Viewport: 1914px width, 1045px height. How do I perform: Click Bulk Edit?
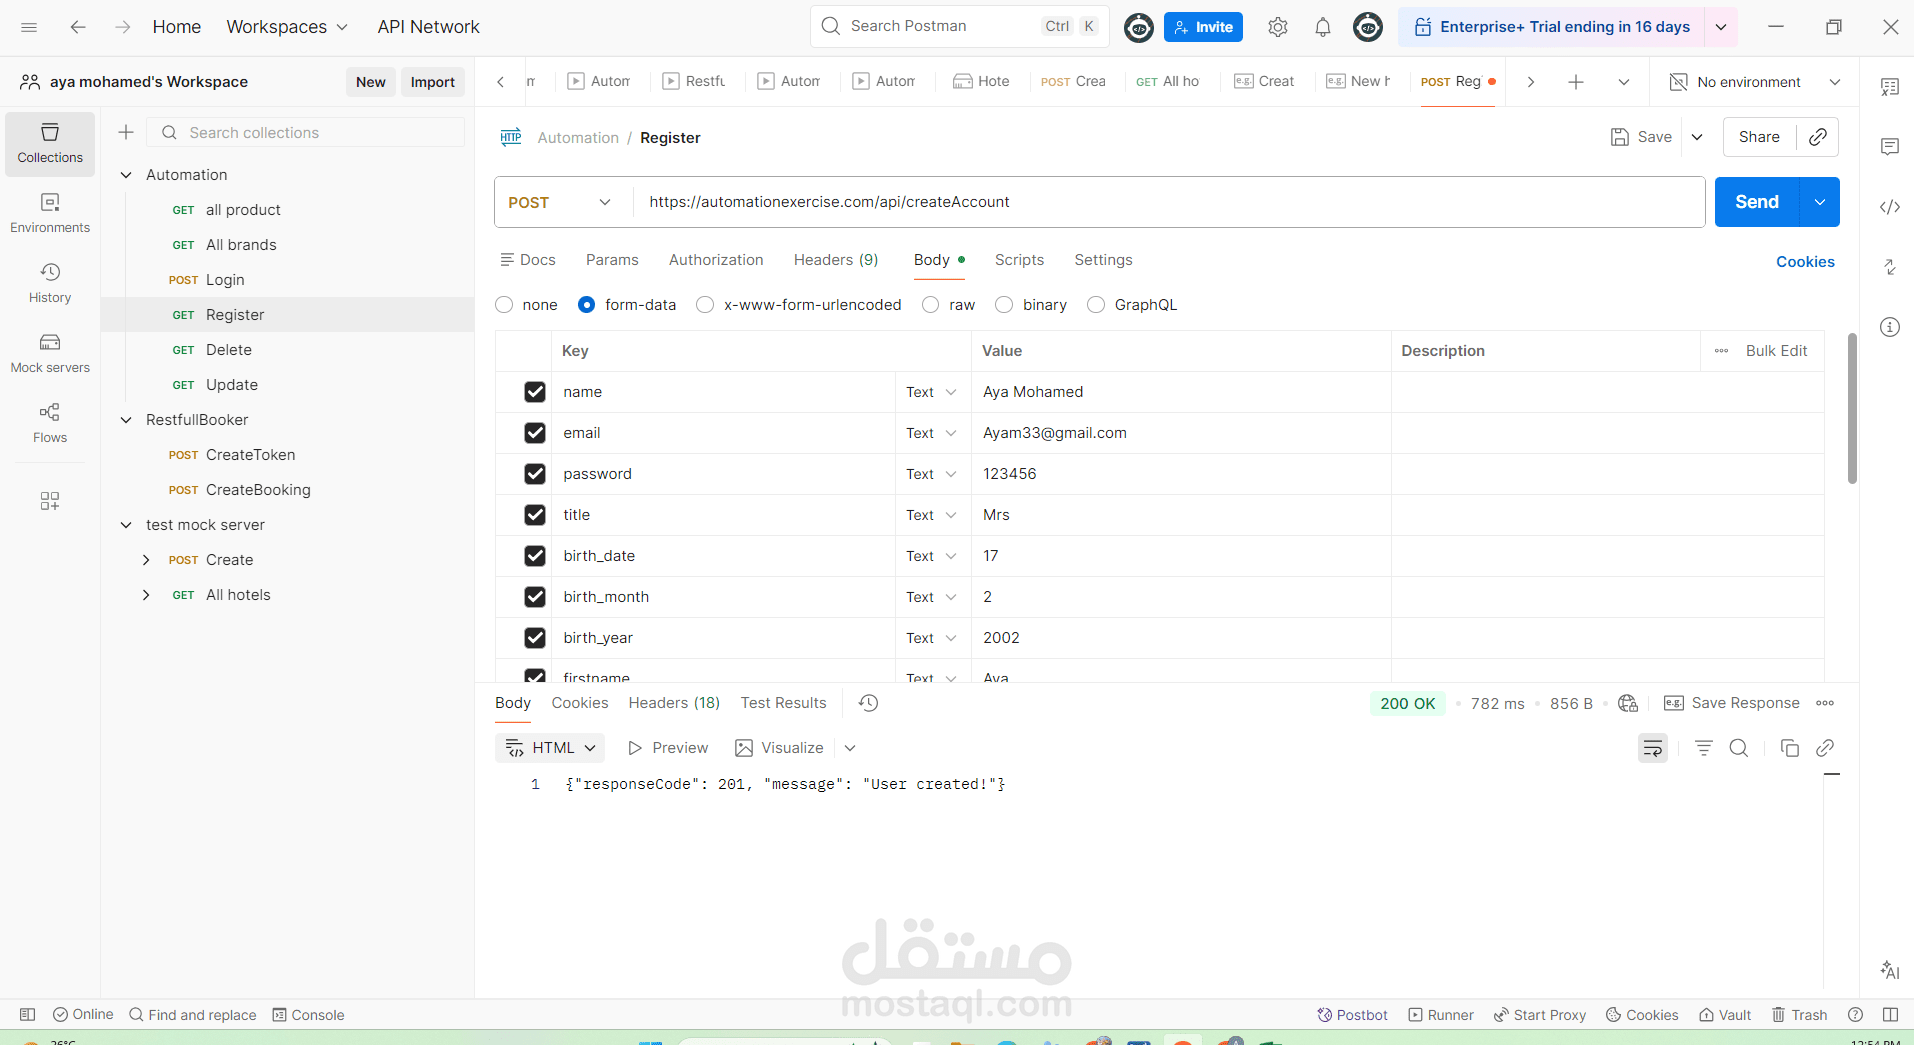(1776, 351)
